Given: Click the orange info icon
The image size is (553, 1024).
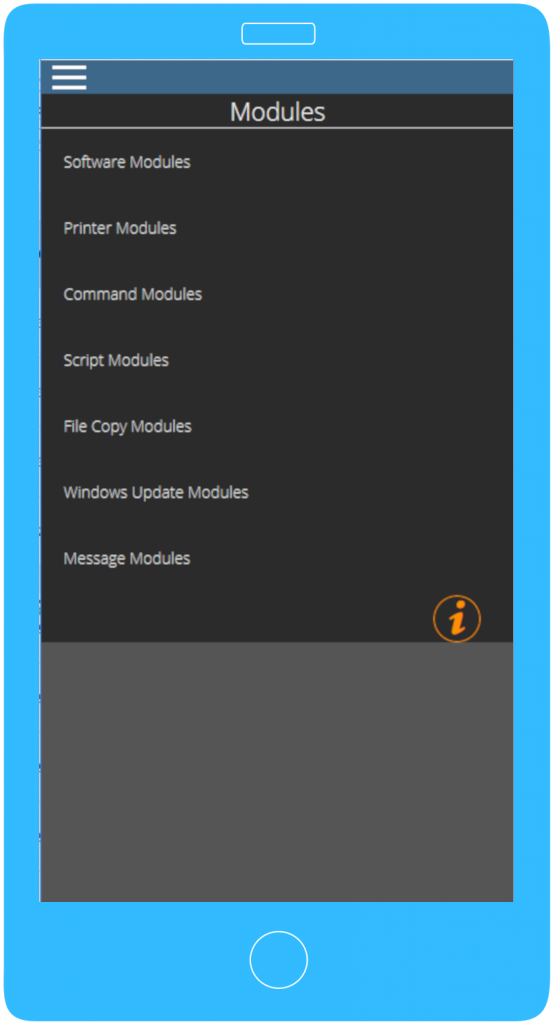Looking at the screenshot, I should (457, 618).
